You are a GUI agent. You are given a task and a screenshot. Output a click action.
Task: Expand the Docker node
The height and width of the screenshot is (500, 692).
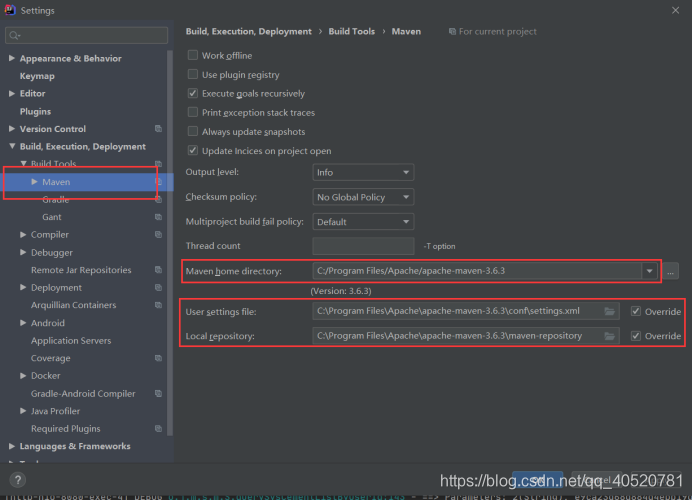pyautogui.click(x=23, y=376)
